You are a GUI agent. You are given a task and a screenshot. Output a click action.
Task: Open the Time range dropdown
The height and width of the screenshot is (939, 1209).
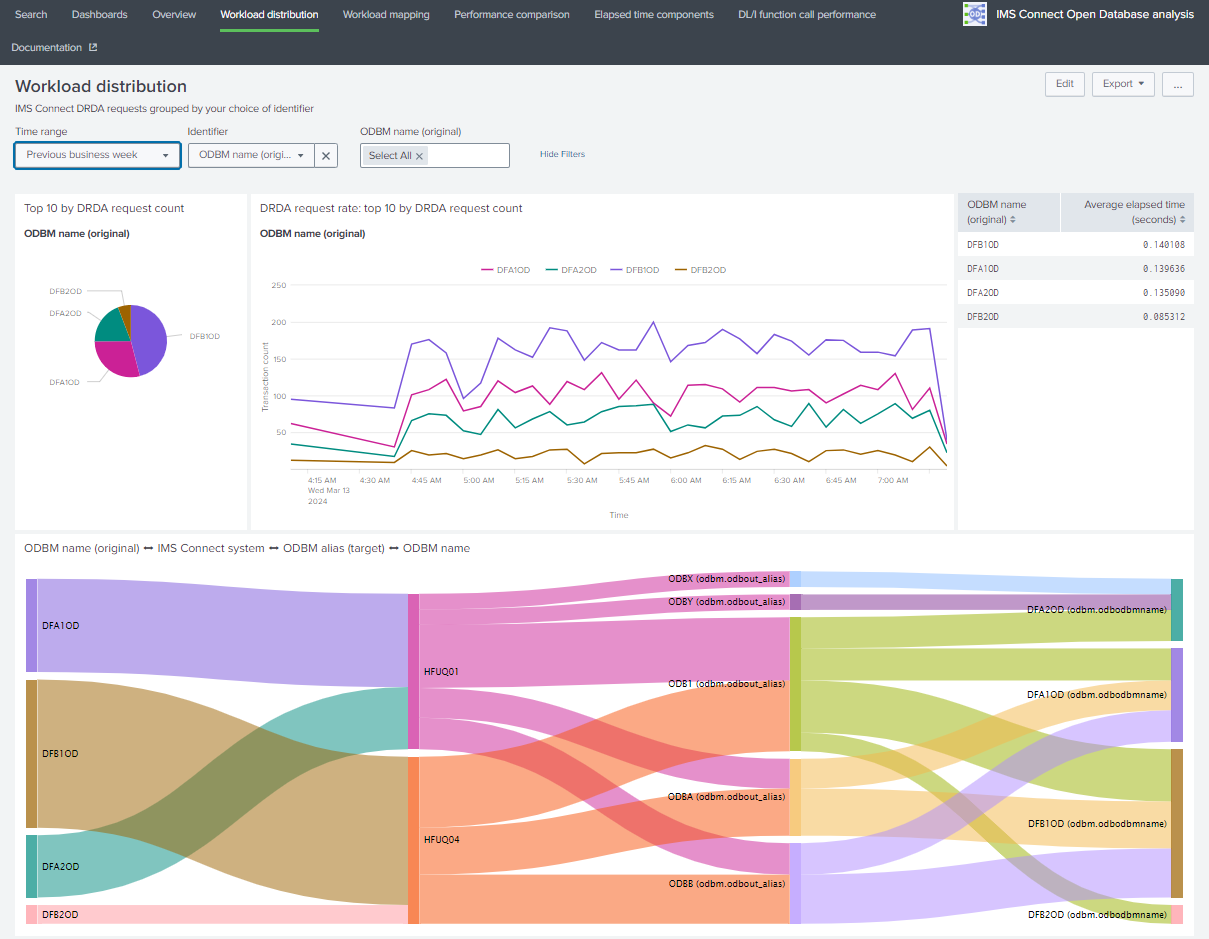point(97,155)
